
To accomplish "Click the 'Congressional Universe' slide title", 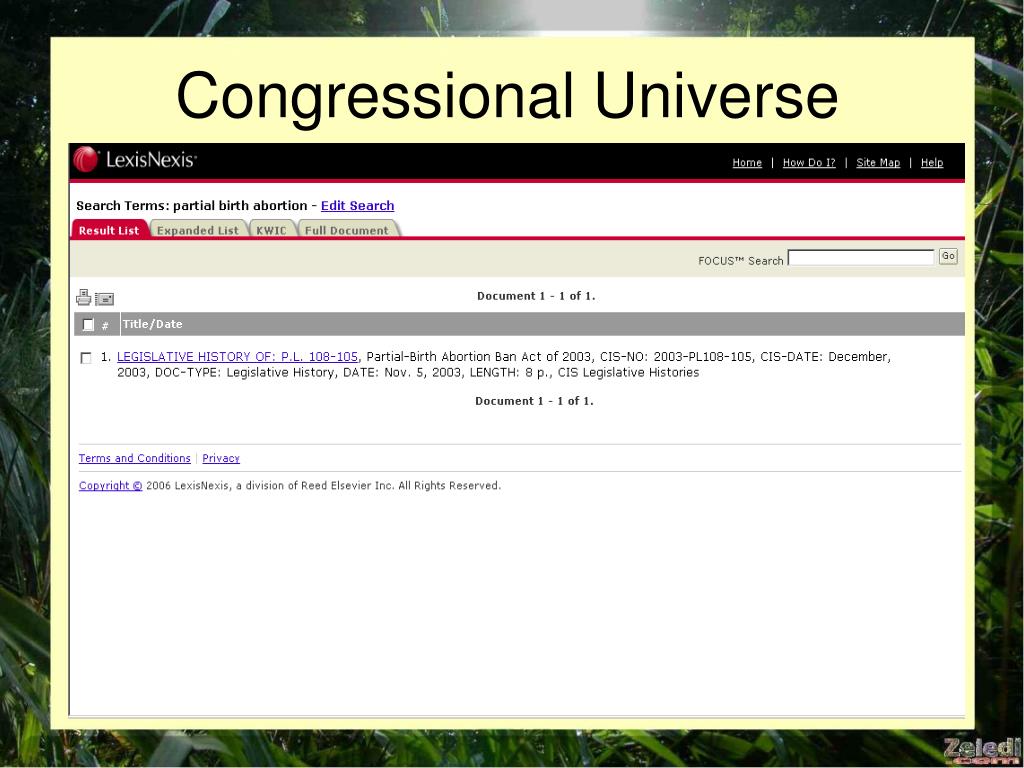I will (507, 96).
